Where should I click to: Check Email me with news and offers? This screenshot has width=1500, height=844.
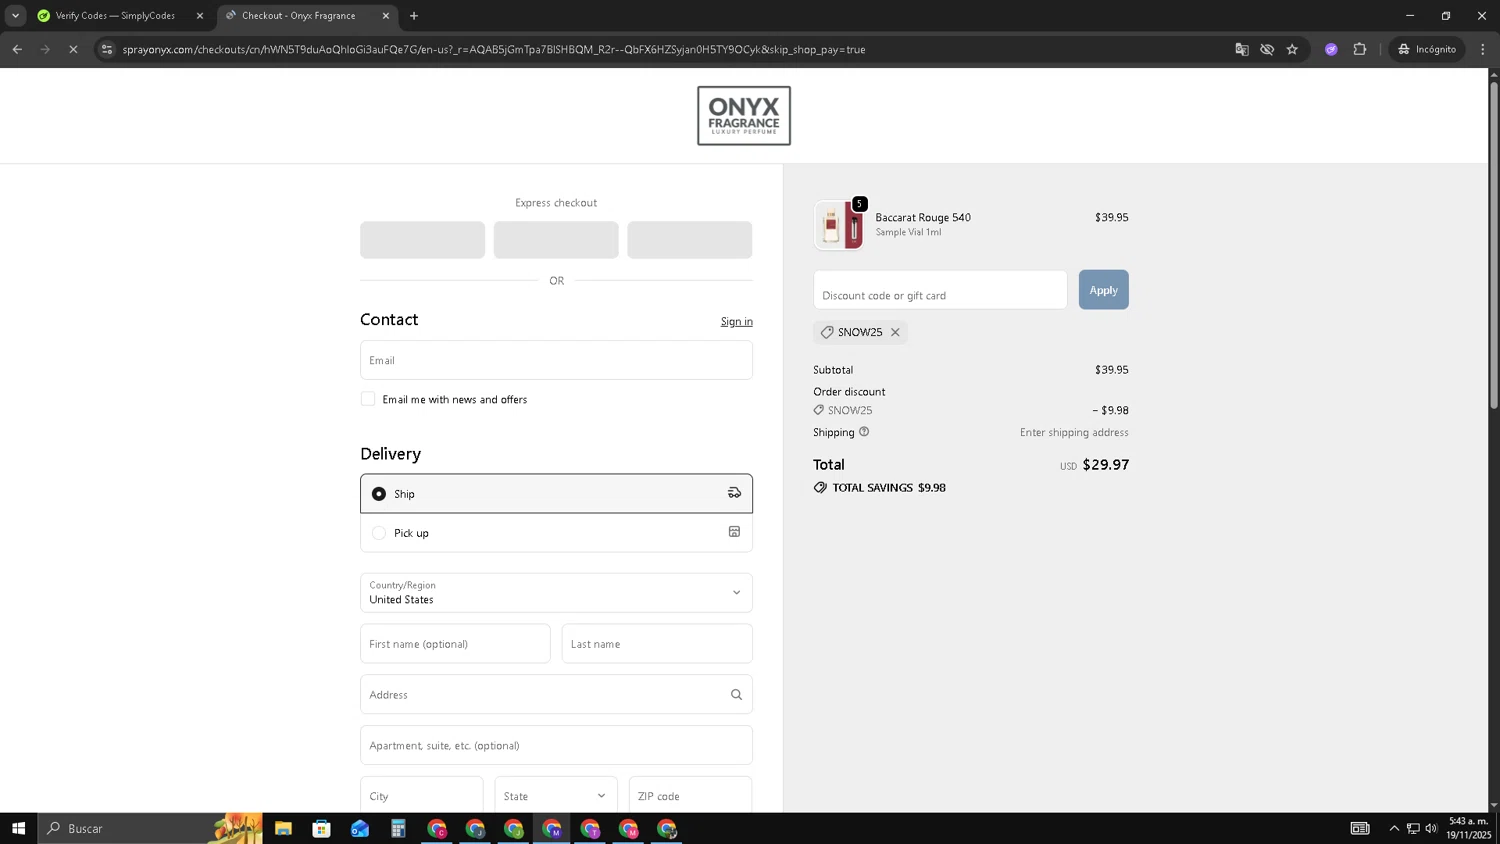368,399
